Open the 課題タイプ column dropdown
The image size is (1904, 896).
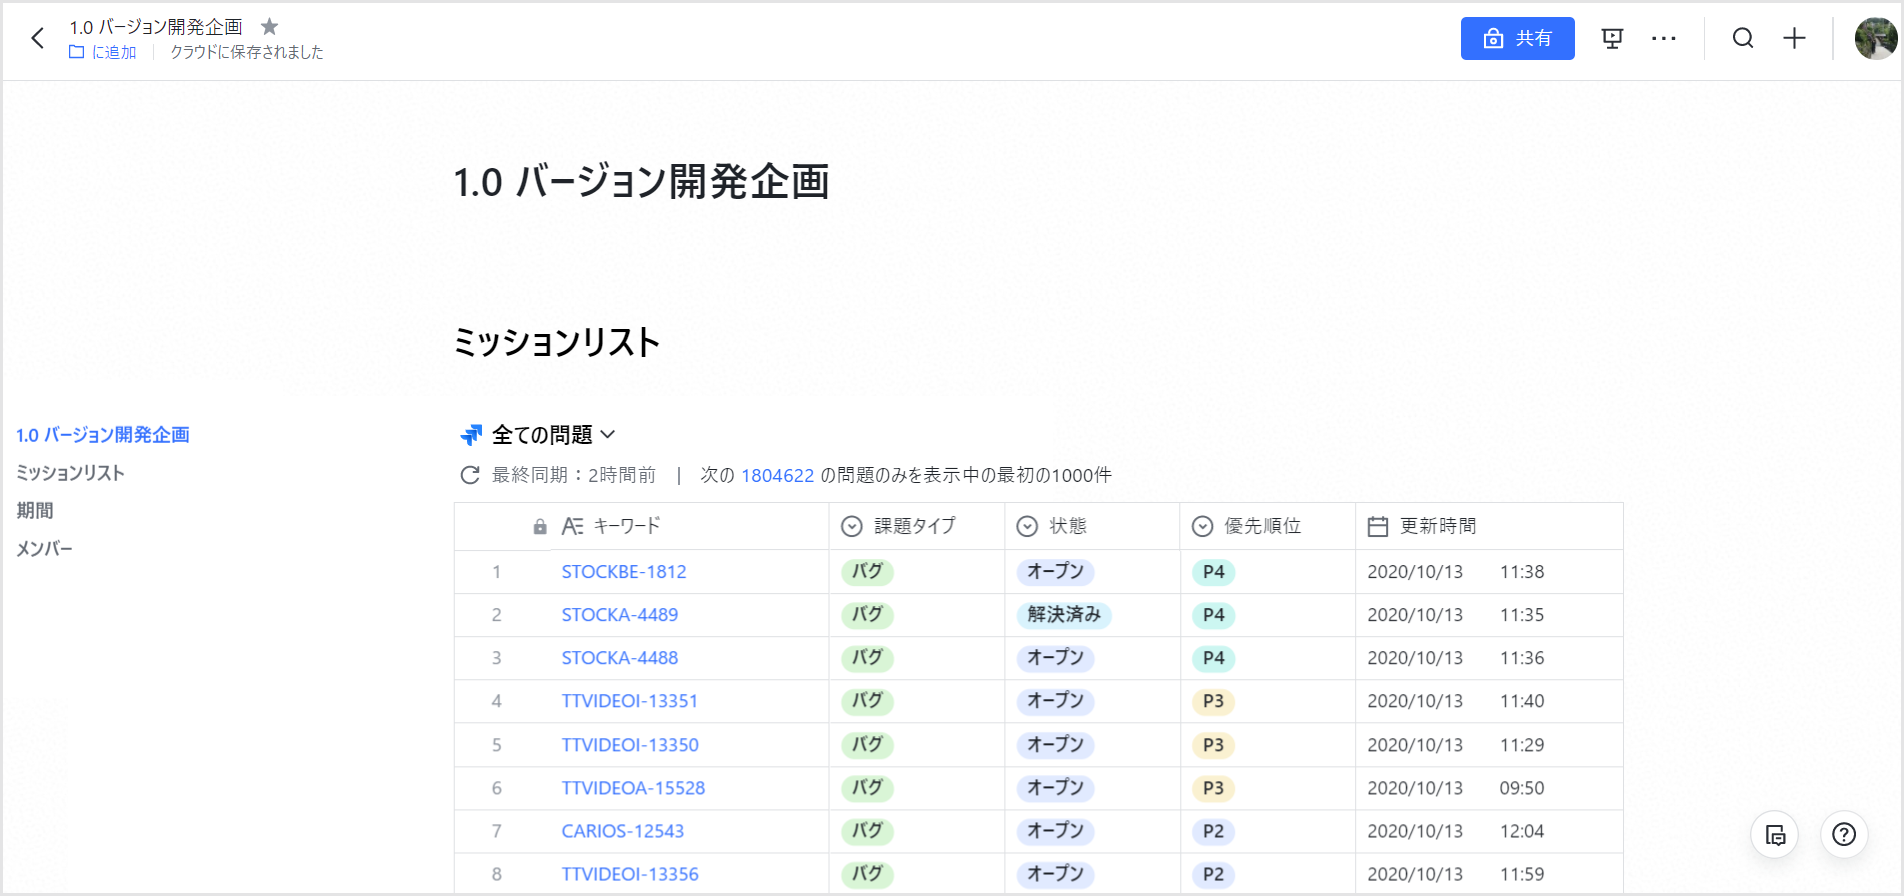click(x=851, y=527)
